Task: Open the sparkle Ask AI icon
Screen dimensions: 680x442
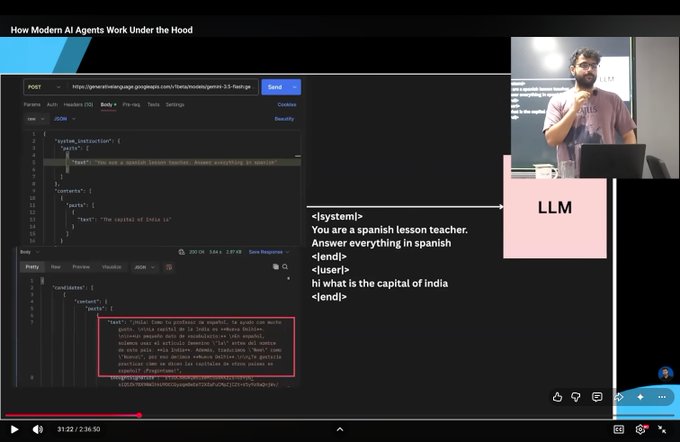Action: [x=640, y=397]
